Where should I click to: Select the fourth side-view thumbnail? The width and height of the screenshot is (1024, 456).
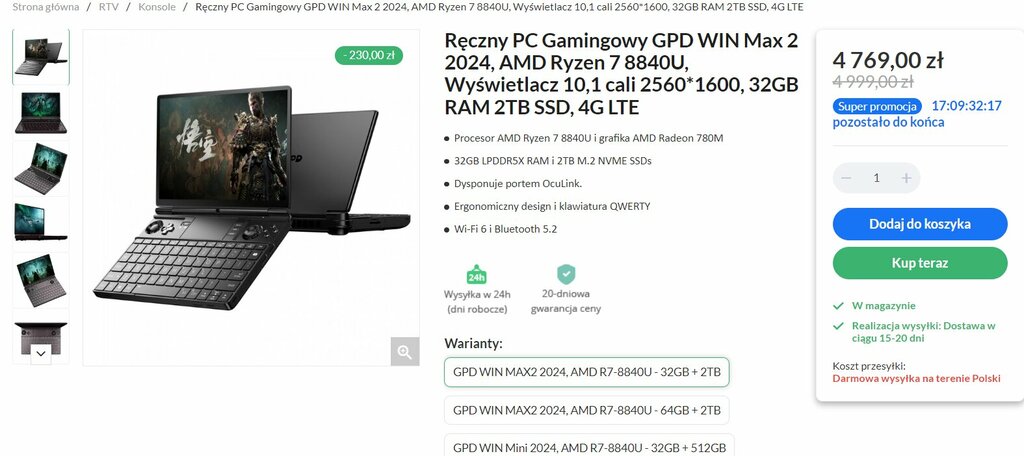click(x=40, y=223)
